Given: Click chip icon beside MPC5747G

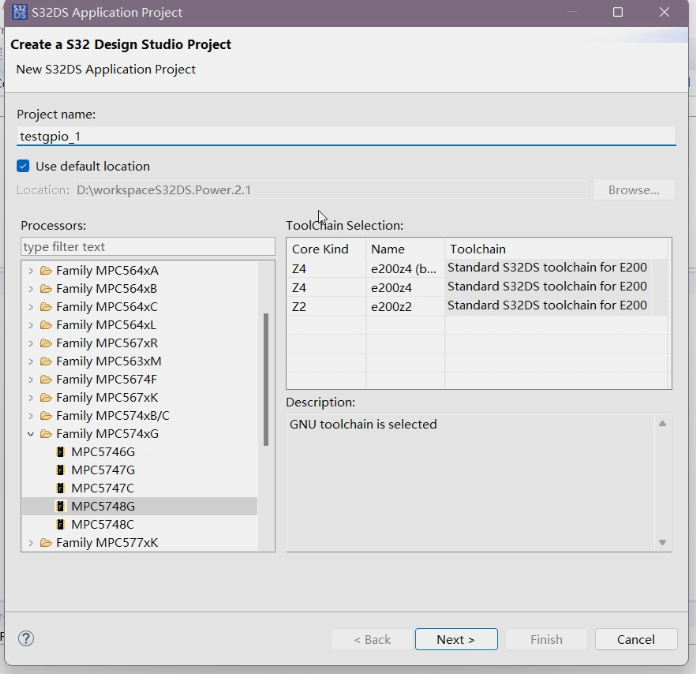Looking at the screenshot, I should coord(61,470).
